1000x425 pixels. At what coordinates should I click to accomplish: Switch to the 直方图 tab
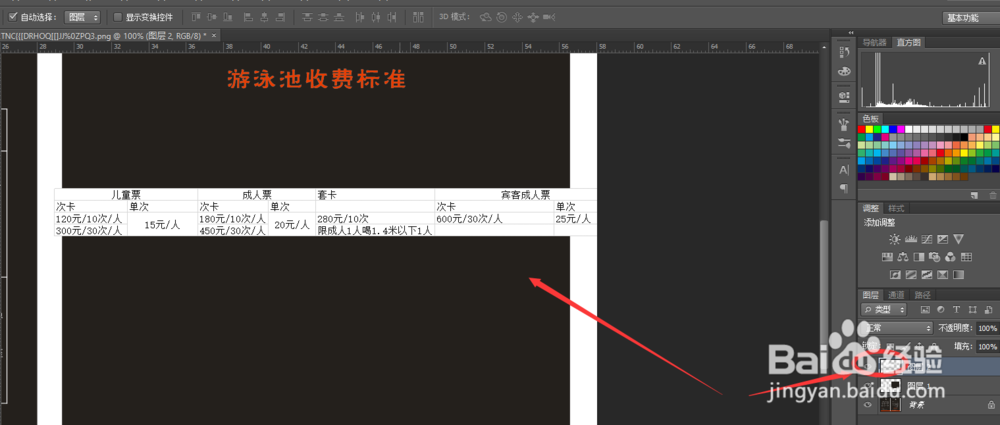908,43
